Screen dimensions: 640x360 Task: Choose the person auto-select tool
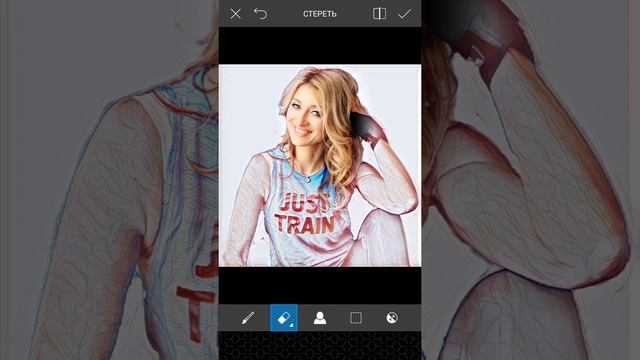pyautogui.click(x=320, y=318)
